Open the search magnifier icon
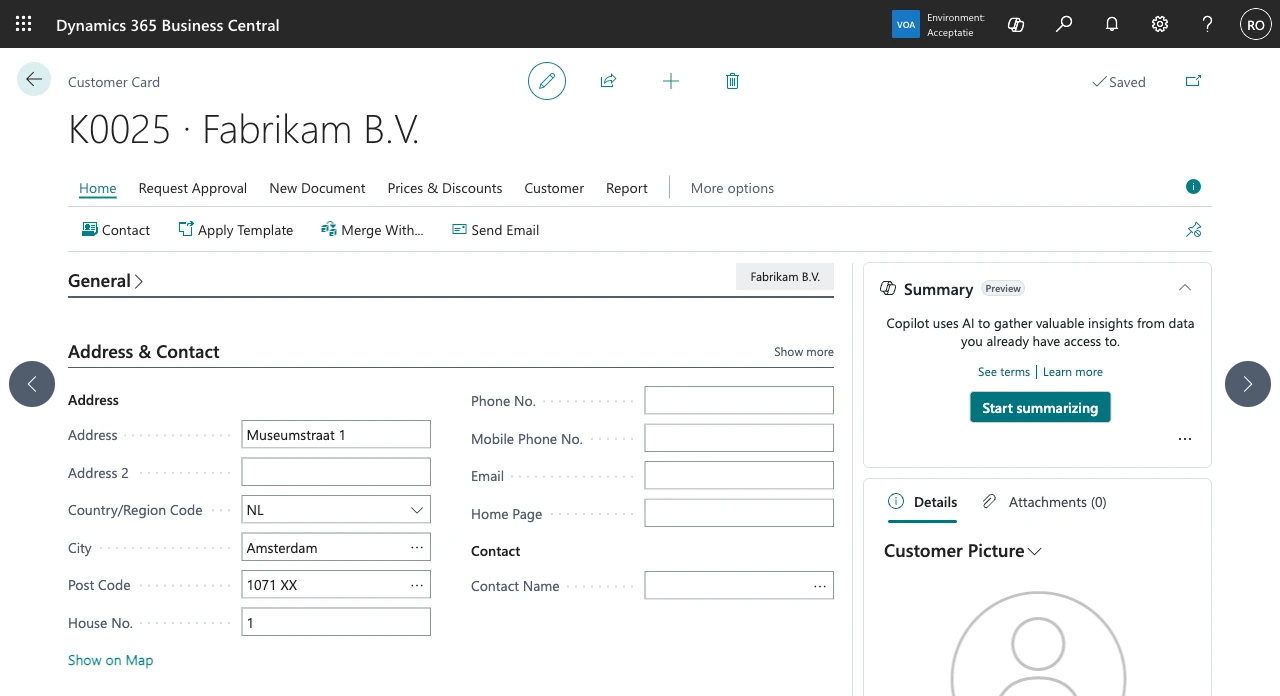This screenshot has height=696, width=1280. tap(1064, 24)
